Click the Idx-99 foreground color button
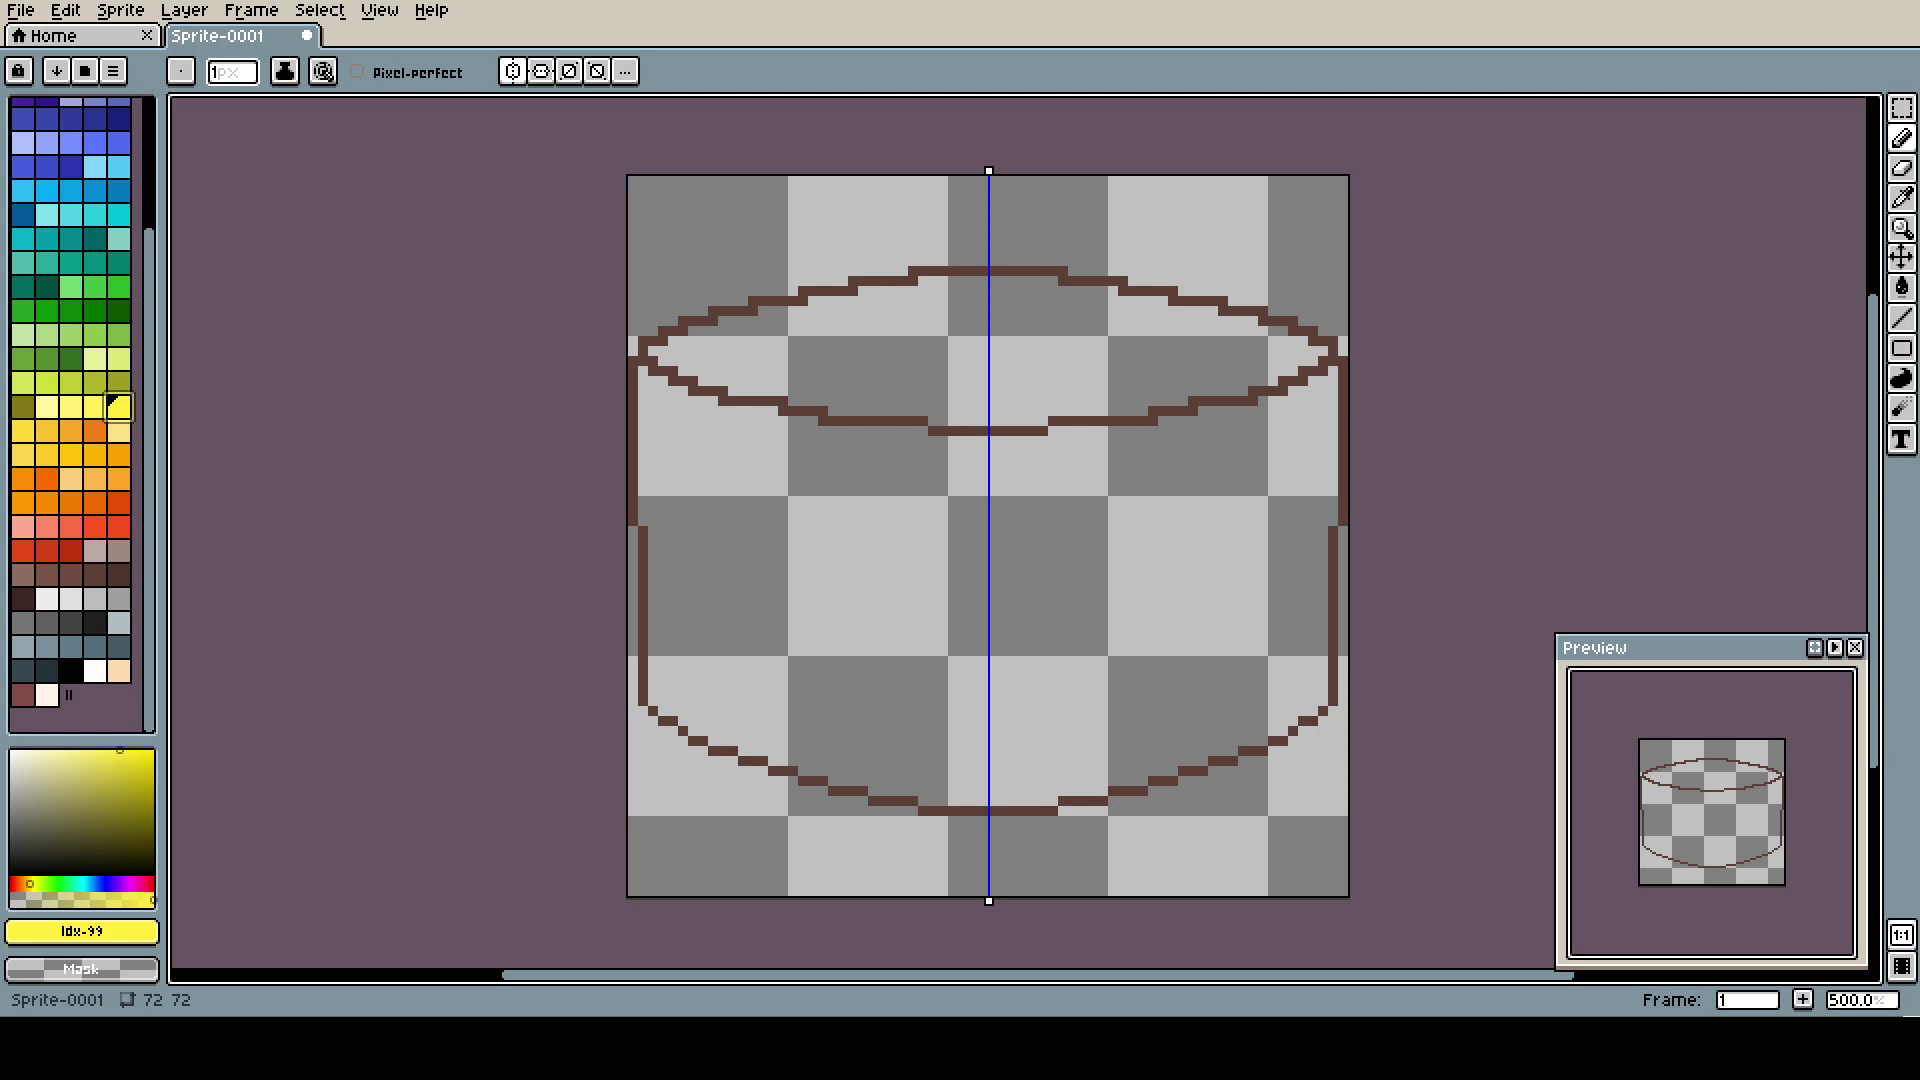This screenshot has height=1080, width=1920. [82, 931]
